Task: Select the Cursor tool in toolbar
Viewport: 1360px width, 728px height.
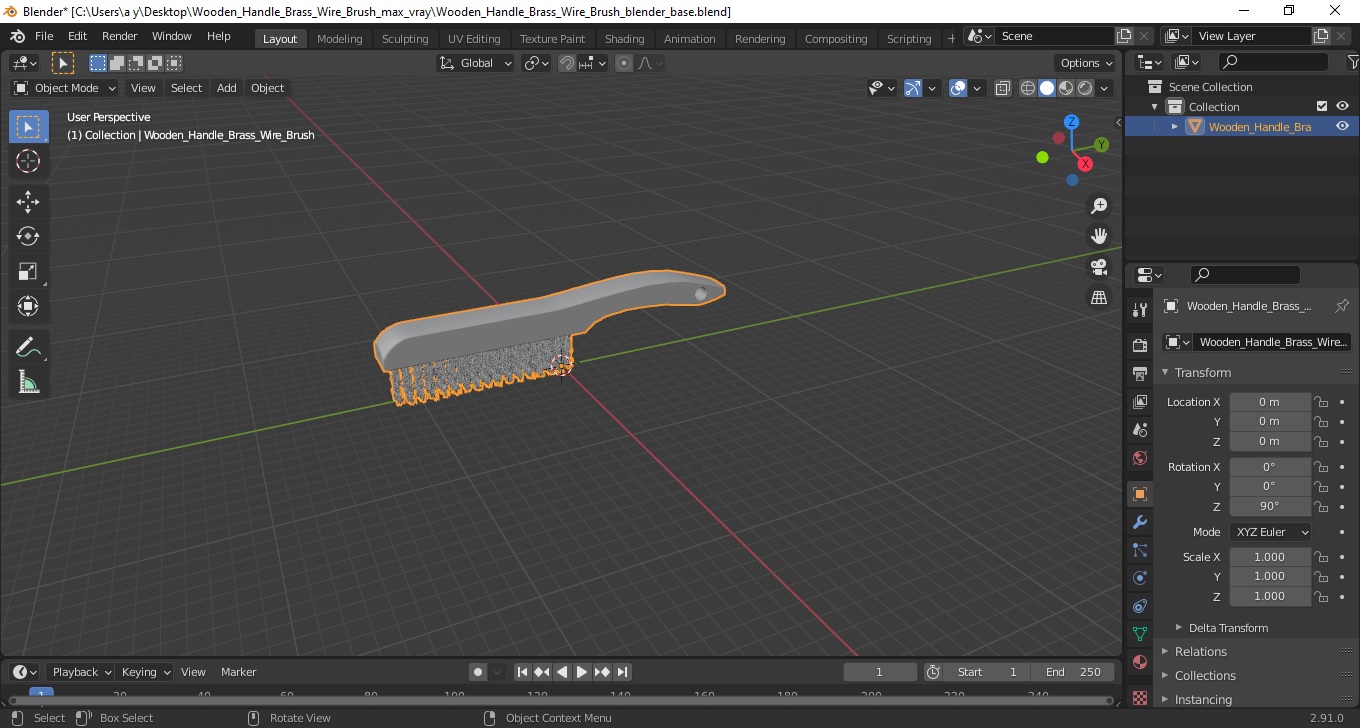Action: [x=28, y=161]
